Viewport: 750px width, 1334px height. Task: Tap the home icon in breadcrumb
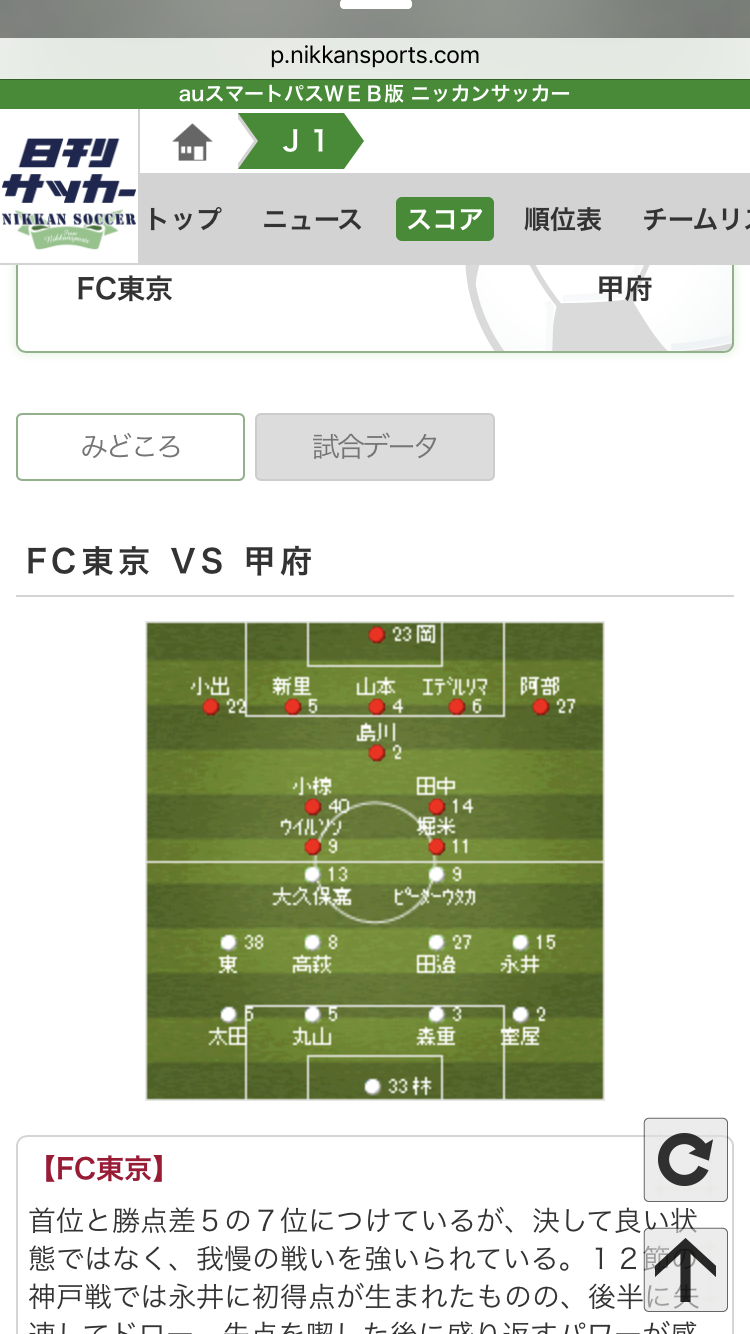[x=193, y=142]
